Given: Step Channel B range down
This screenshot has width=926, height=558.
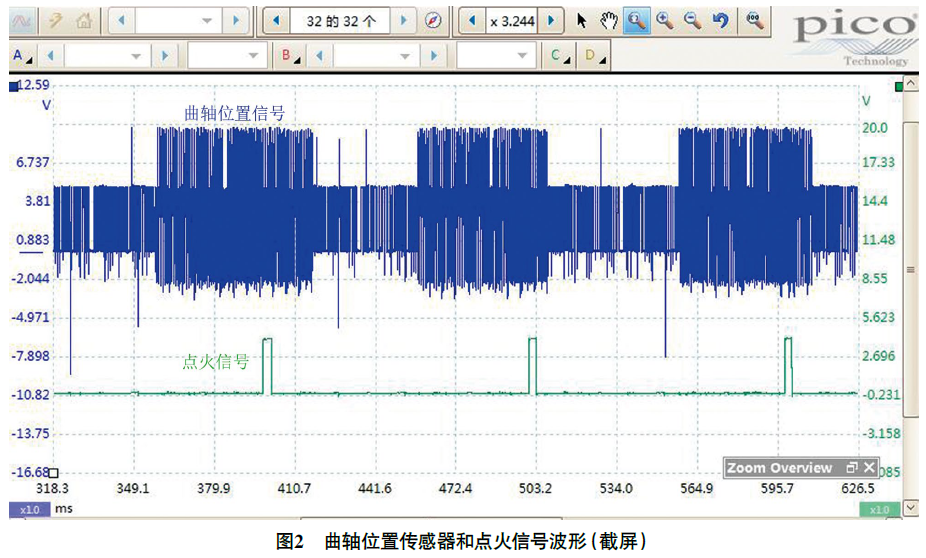Looking at the screenshot, I should [x=319, y=56].
